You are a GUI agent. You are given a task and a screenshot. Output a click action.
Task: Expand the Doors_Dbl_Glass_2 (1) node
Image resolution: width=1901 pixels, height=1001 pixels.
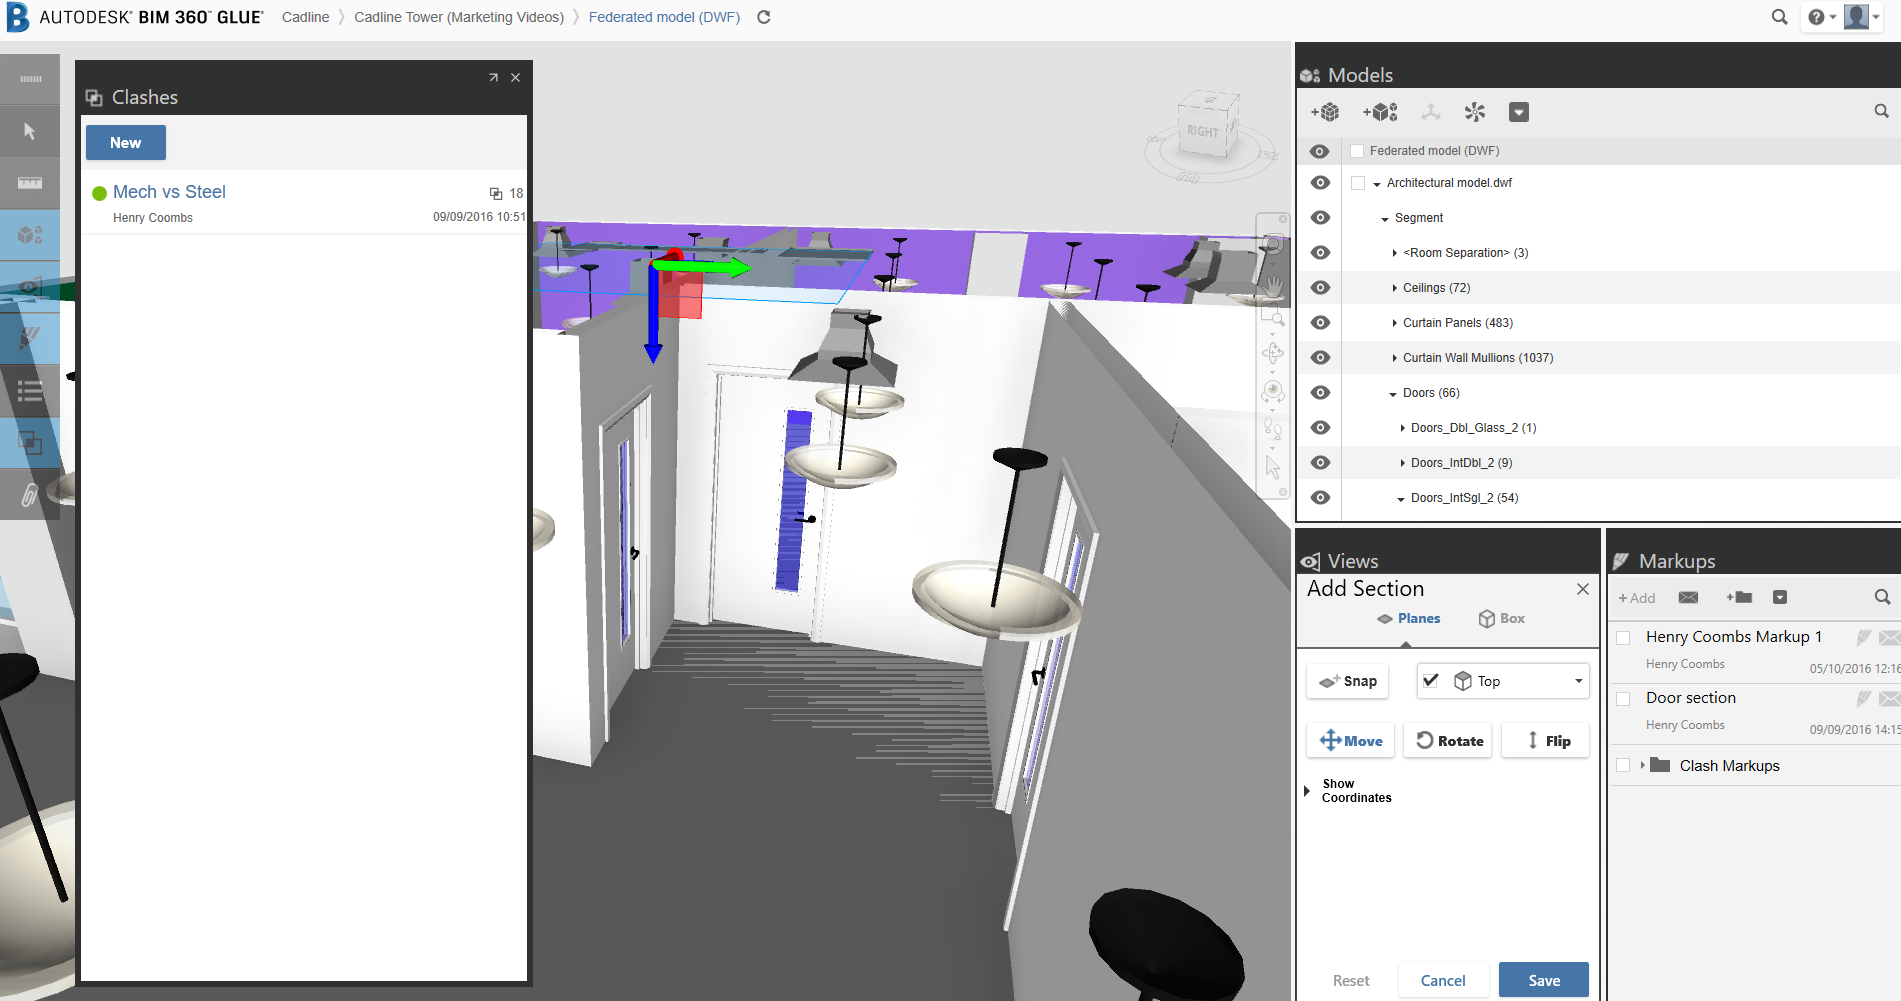point(1402,428)
